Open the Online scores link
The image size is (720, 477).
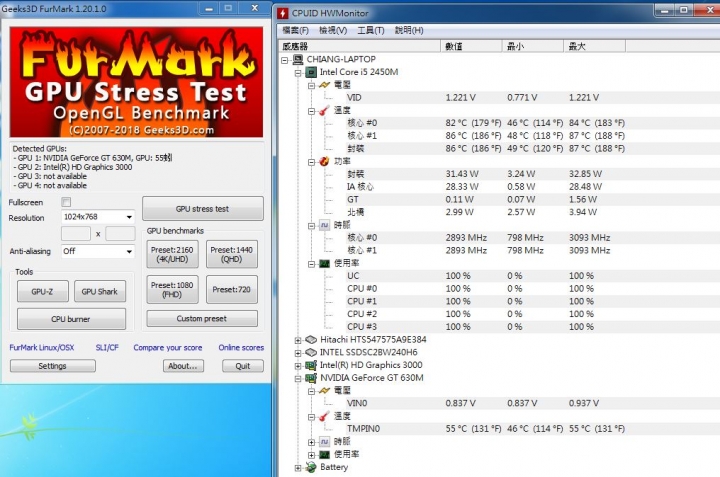[x=241, y=348]
